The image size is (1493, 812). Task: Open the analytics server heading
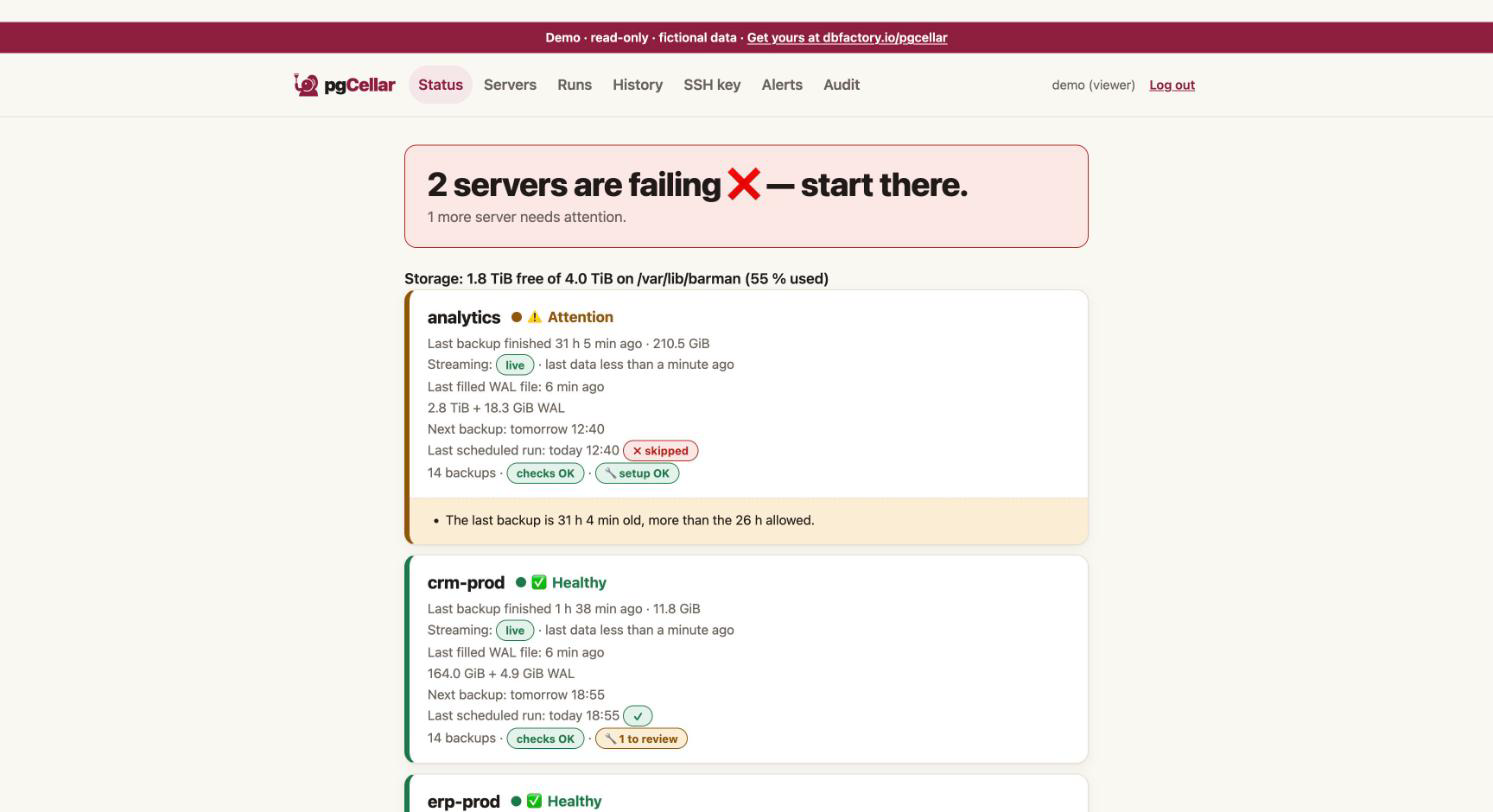tap(464, 317)
